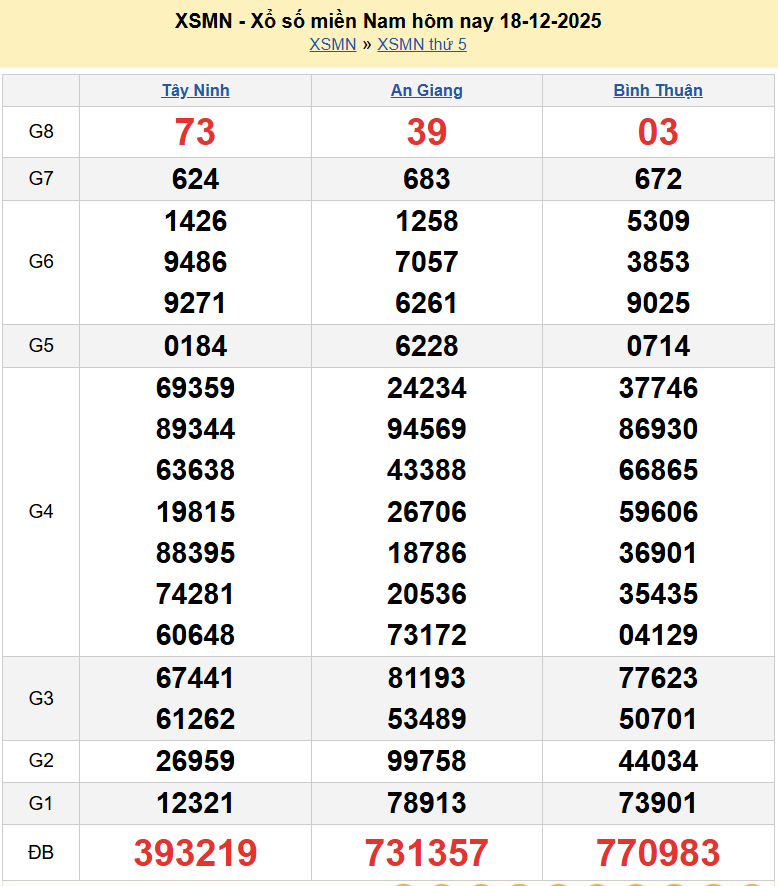Screen dimensions: 778x886
Task: Click the G8 result 73
Action: coord(195,132)
